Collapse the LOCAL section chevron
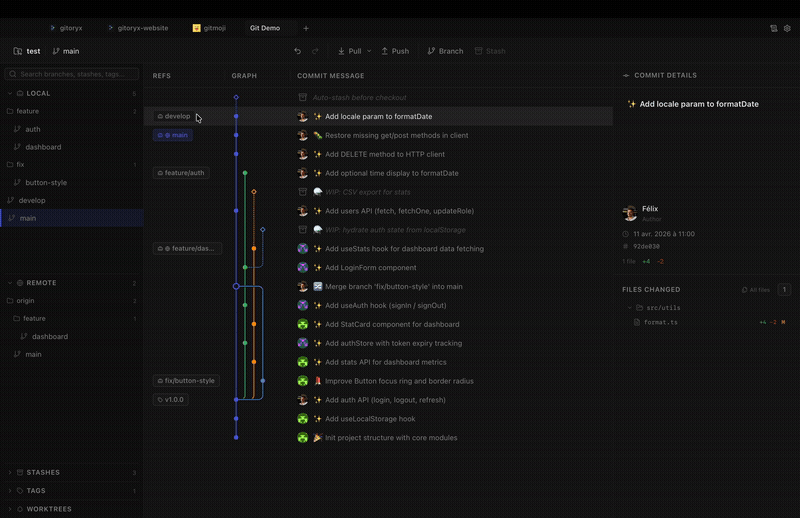 click(10, 93)
